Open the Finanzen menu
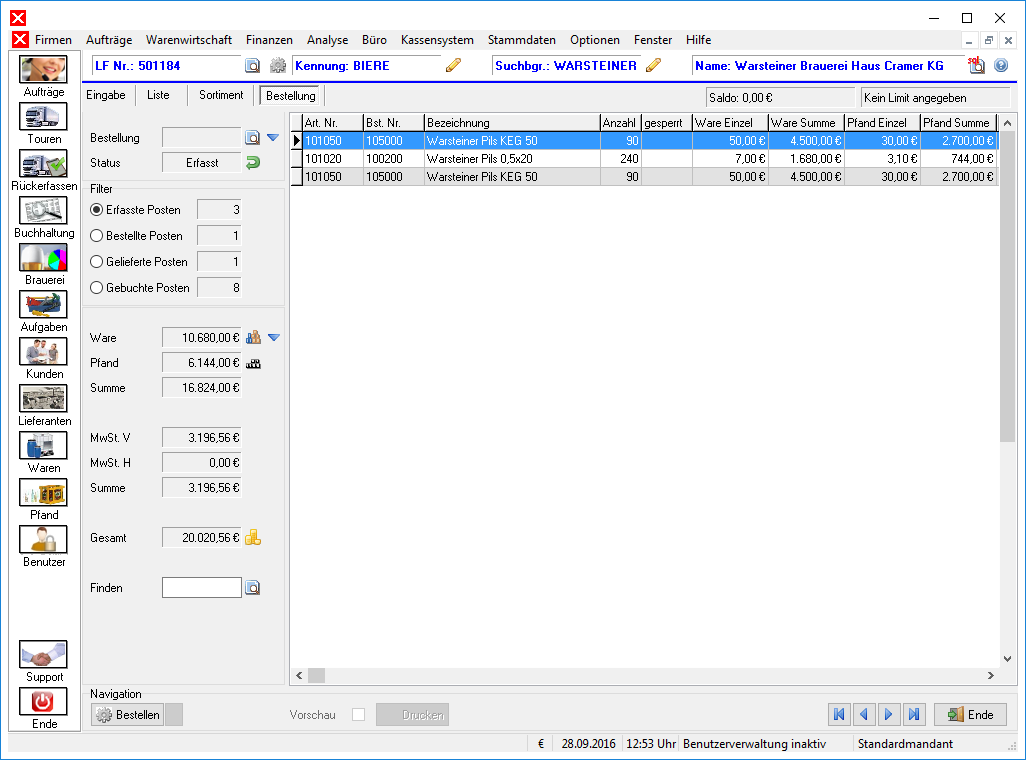The image size is (1026, 760). (x=269, y=40)
